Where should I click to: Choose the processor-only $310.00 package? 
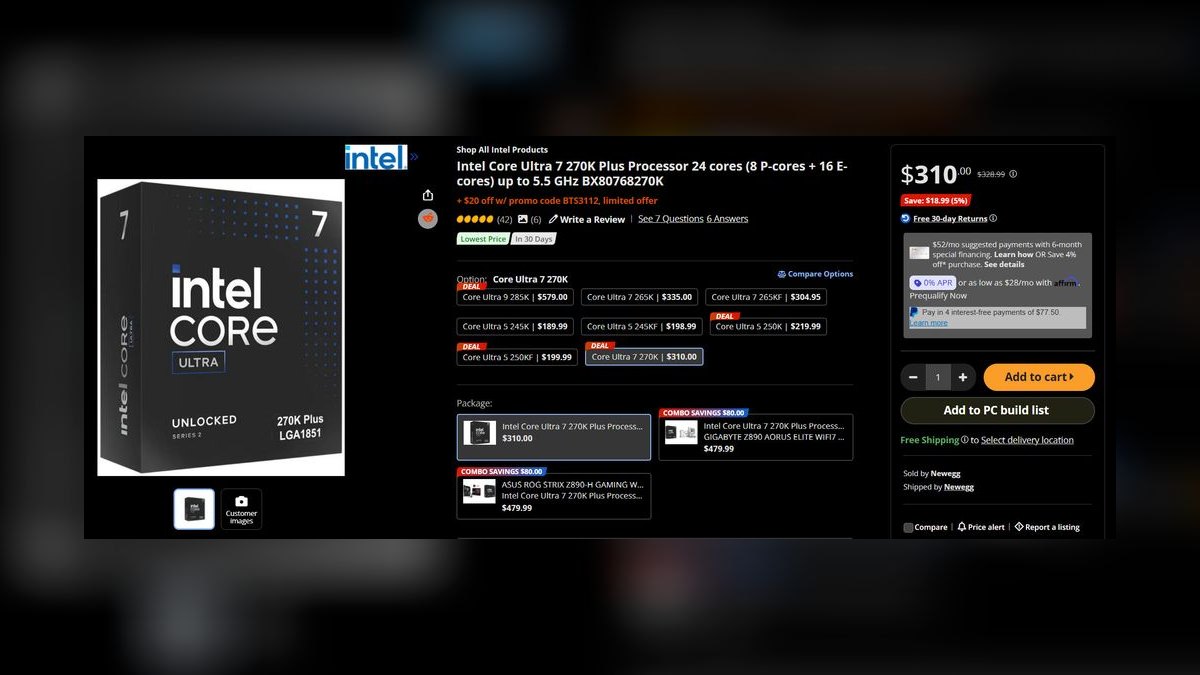(554, 437)
